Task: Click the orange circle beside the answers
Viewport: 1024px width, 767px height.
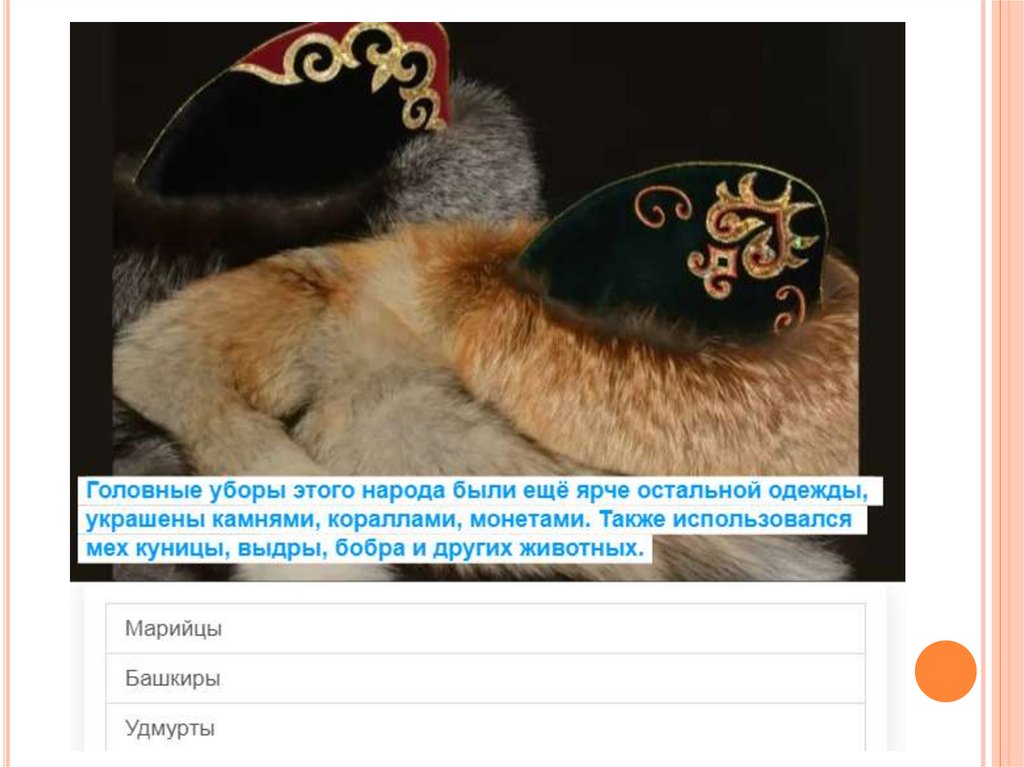Action: coord(945,671)
